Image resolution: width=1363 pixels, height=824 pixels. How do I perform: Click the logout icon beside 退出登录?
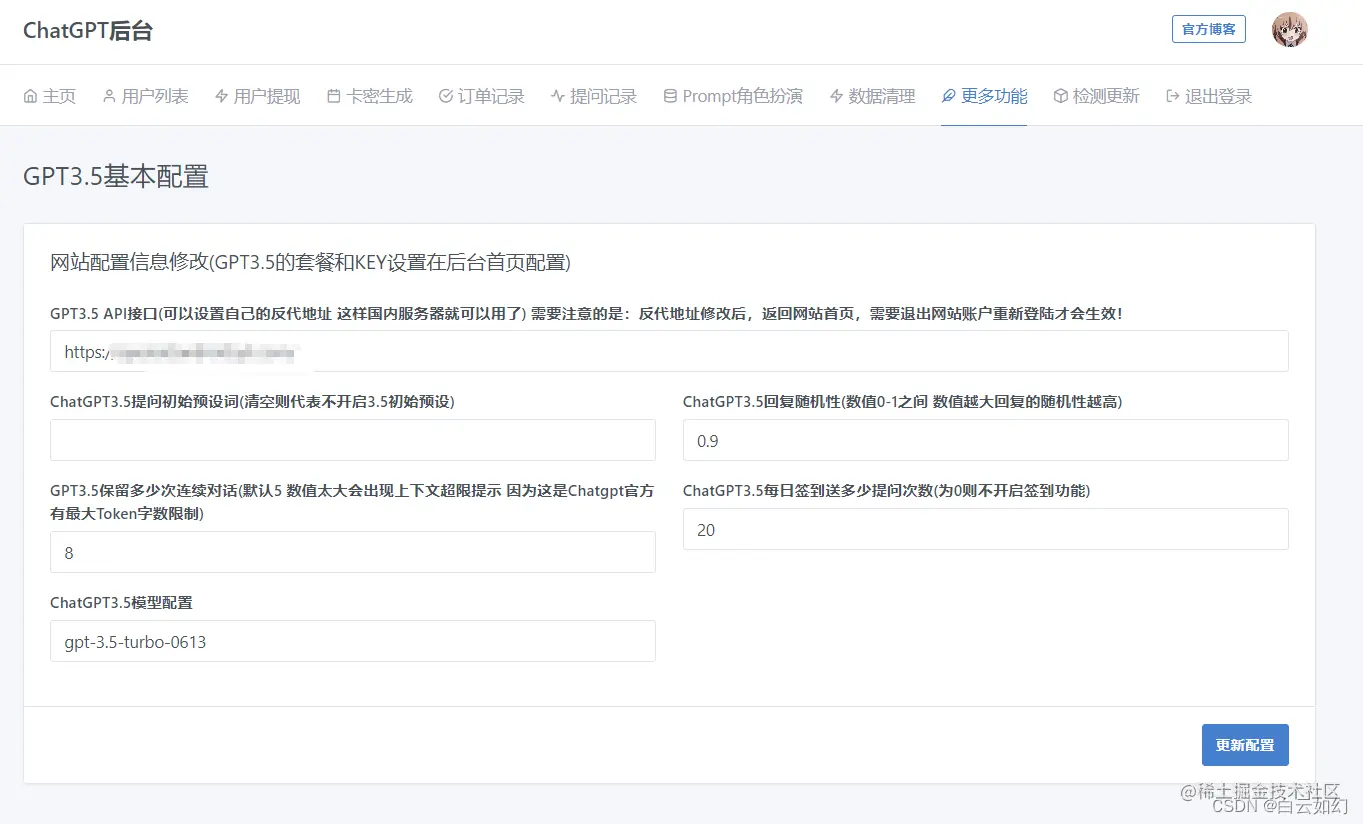1173,96
